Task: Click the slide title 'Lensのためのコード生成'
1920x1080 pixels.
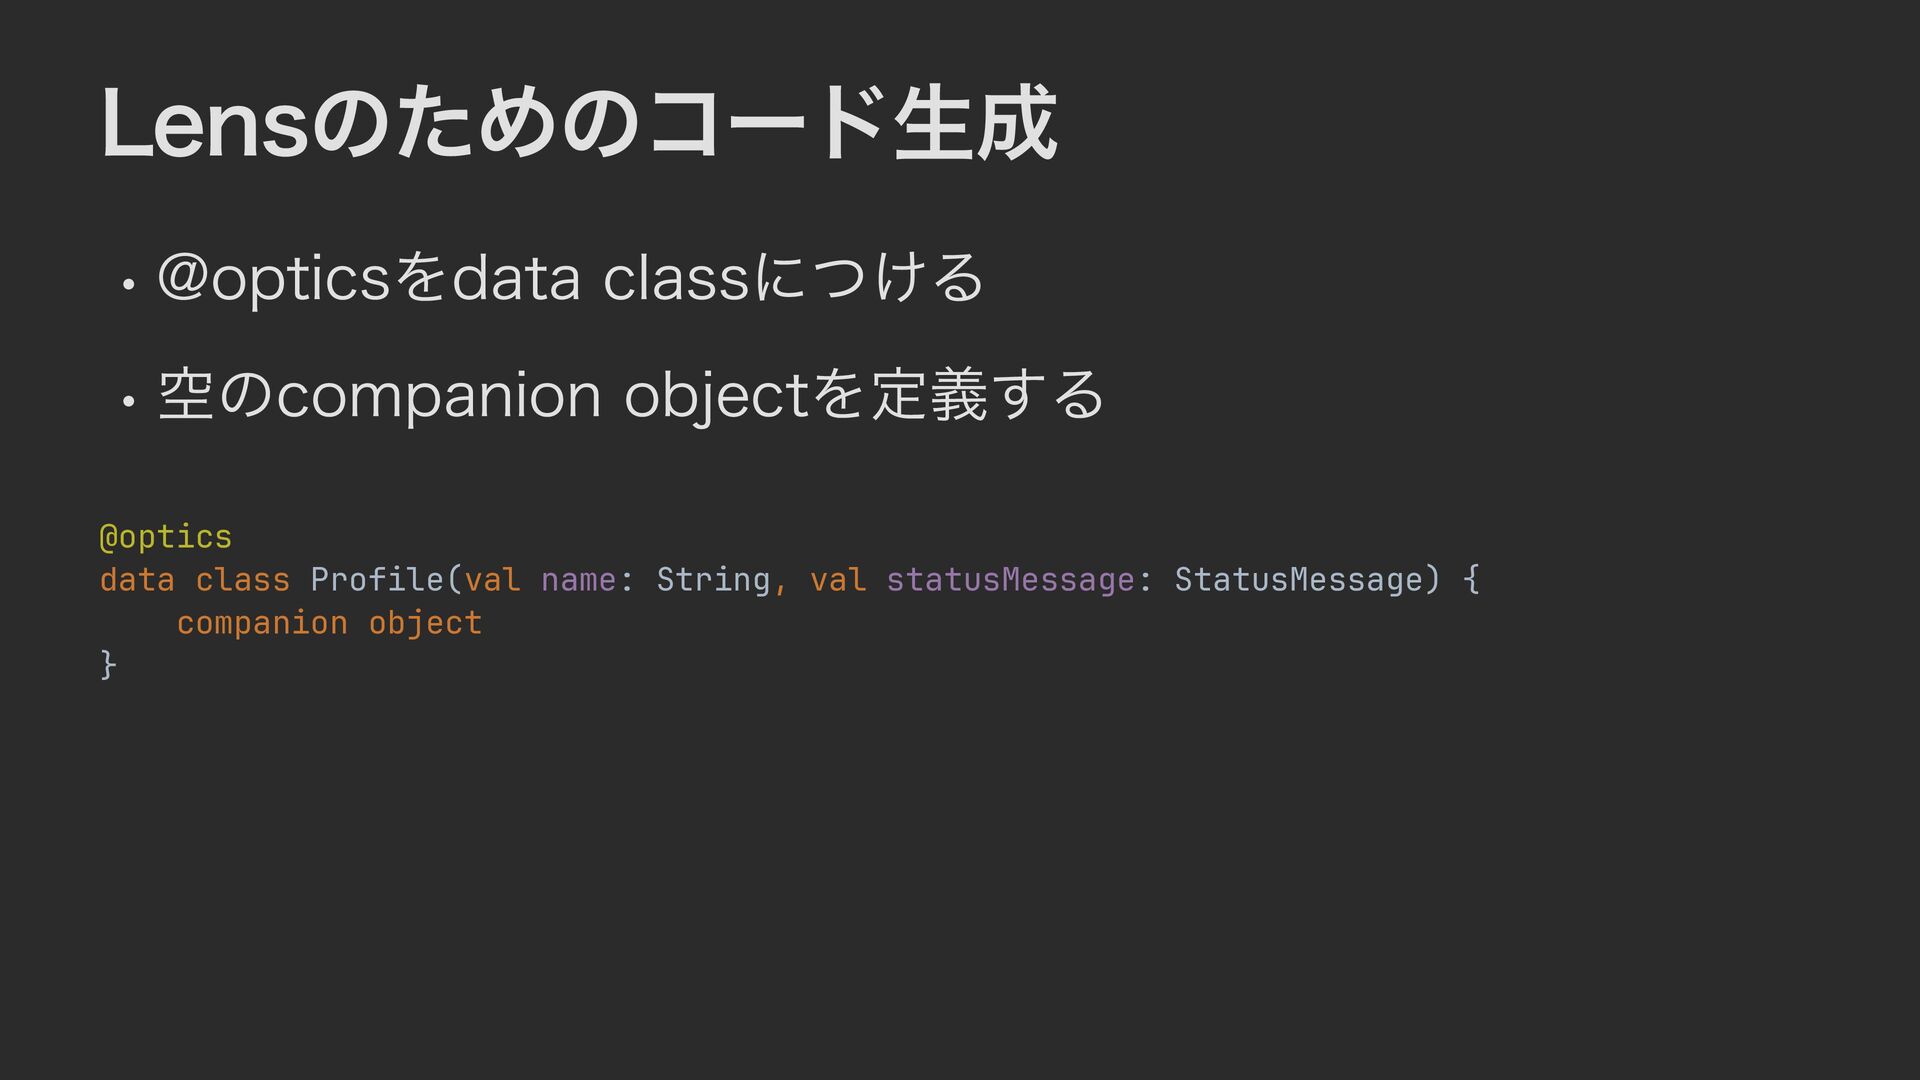Action: (x=579, y=124)
